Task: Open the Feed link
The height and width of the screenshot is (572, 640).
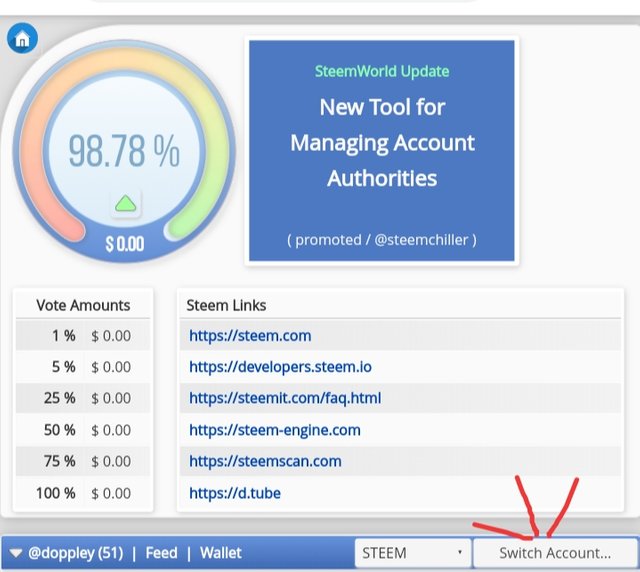Action: (x=162, y=553)
